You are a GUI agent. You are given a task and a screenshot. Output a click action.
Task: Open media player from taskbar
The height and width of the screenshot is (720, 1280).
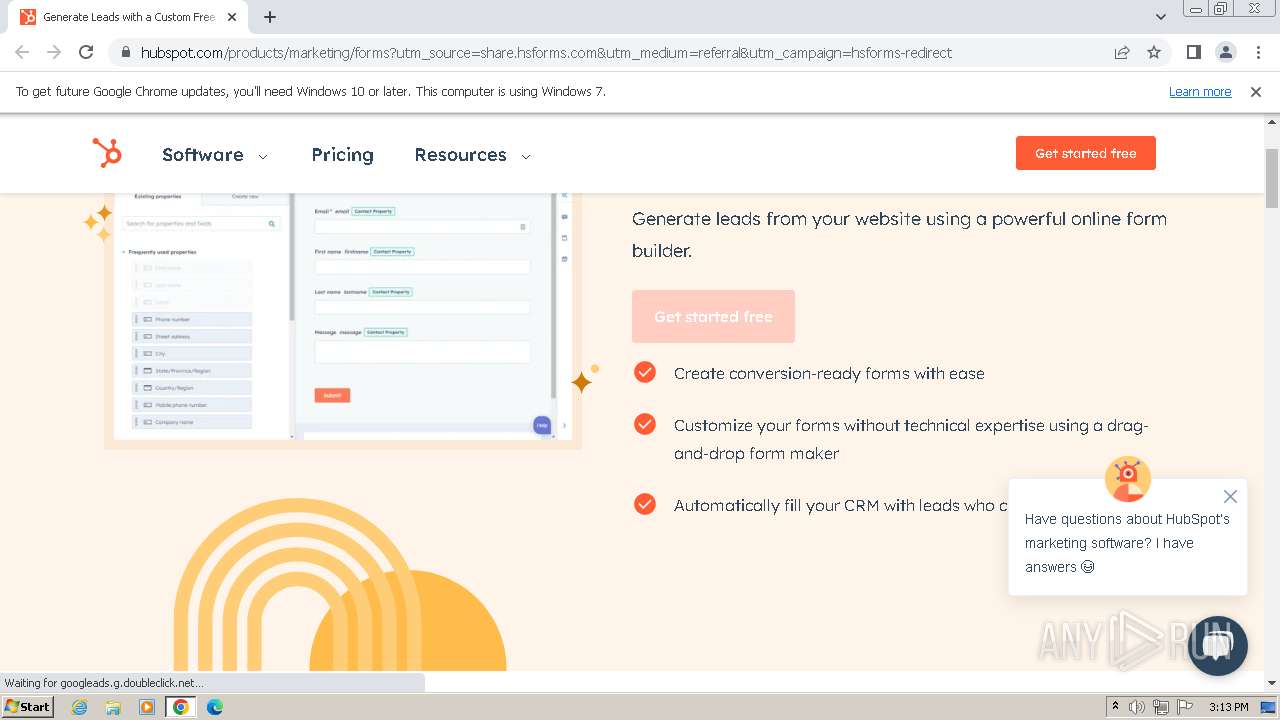click(x=147, y=707)
